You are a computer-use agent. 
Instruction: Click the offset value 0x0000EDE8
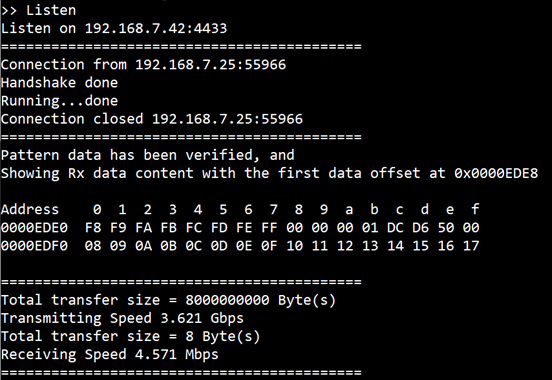tap(496, 173)
